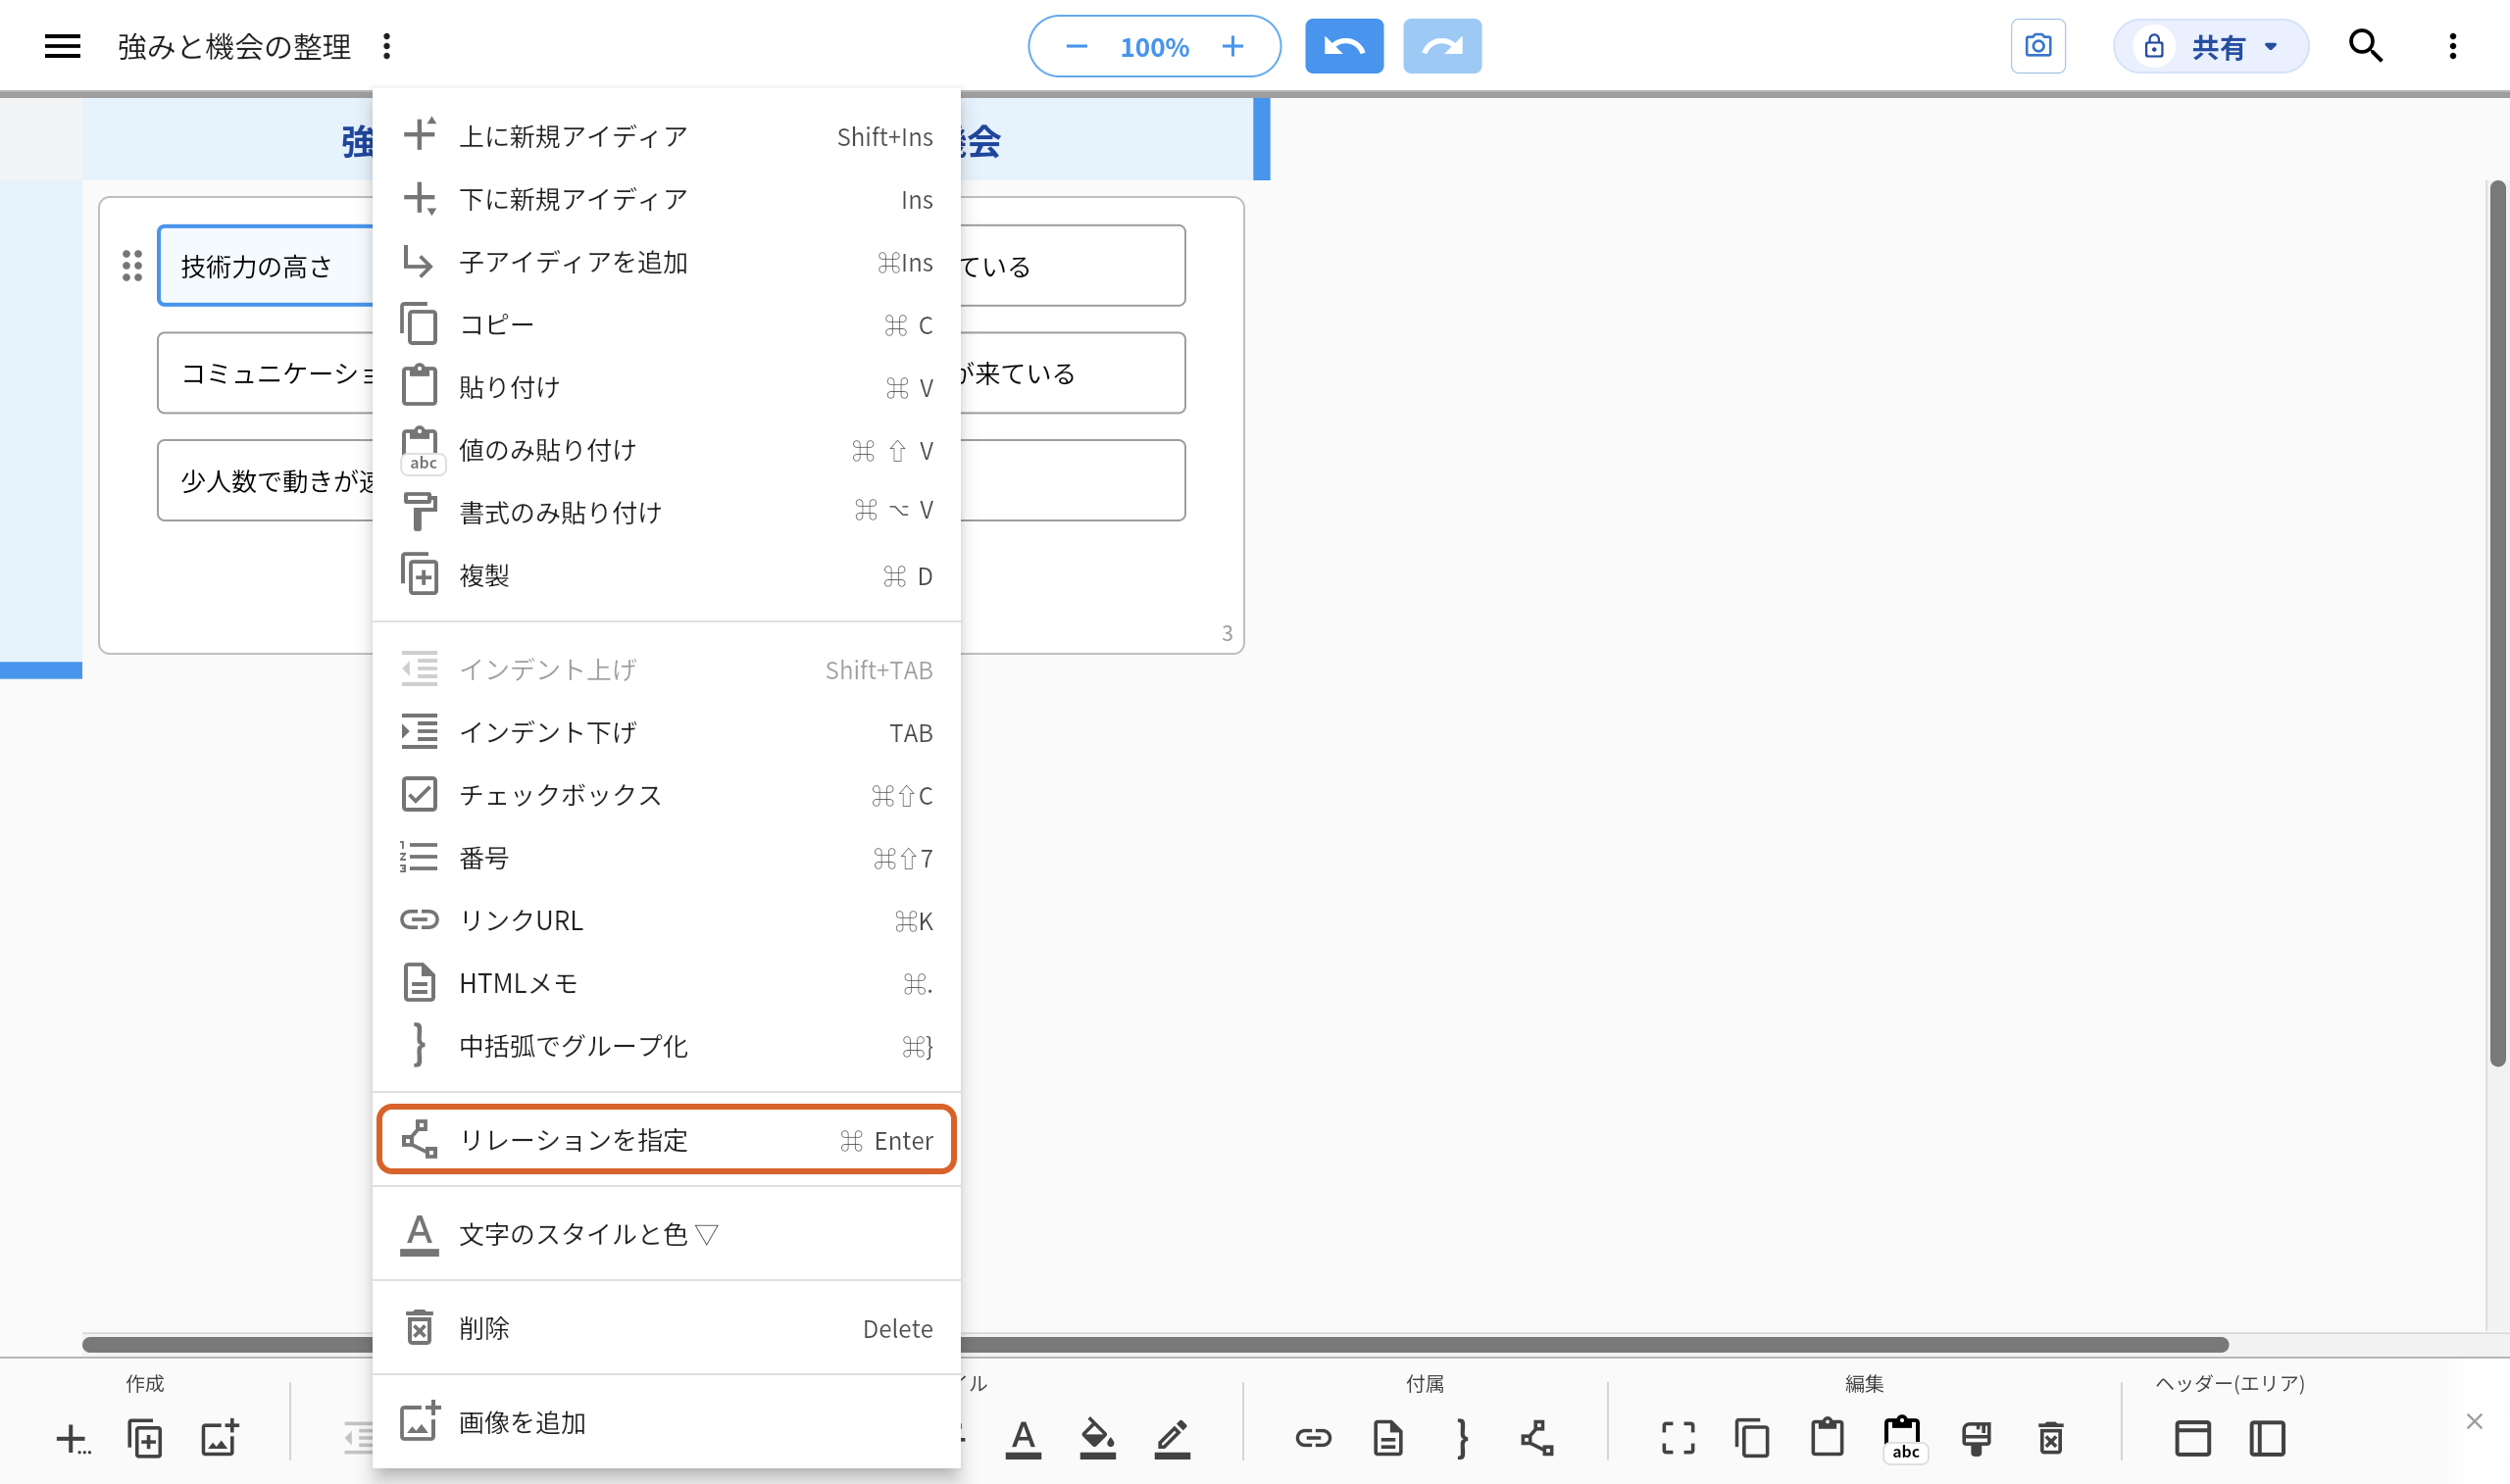
Task: Select the コミュニケーション idea card
Action: [x=266, y=373]
